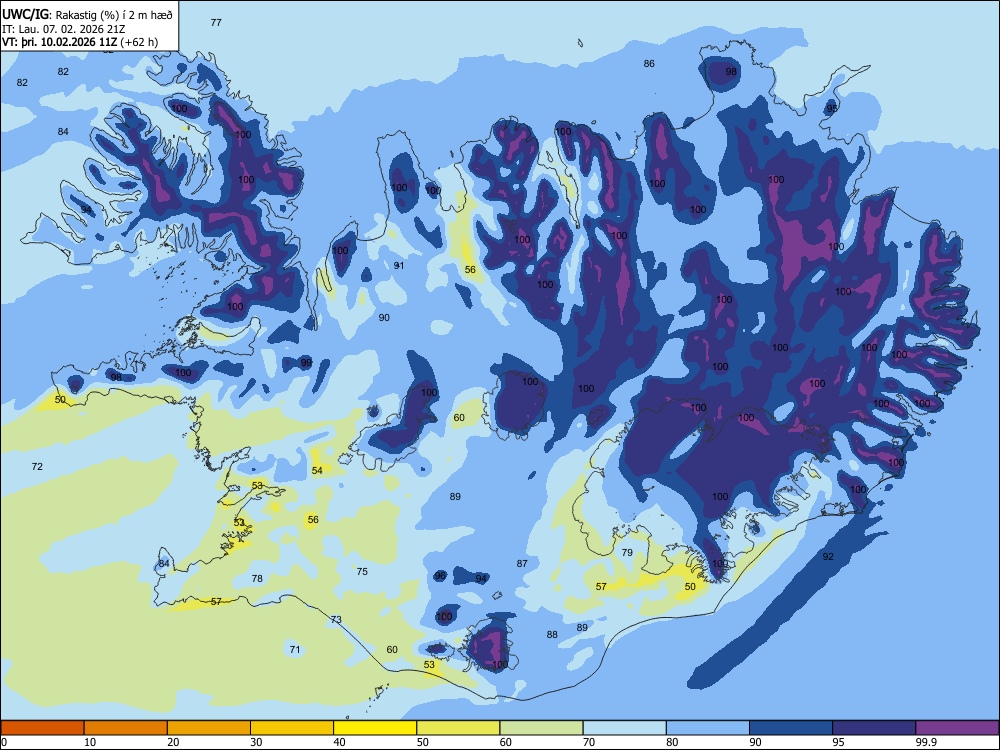This screenshot has height=750, width=1000.
Task: Choose the 70–80 light blue legend swatch
Action: [x=624, y=728]
